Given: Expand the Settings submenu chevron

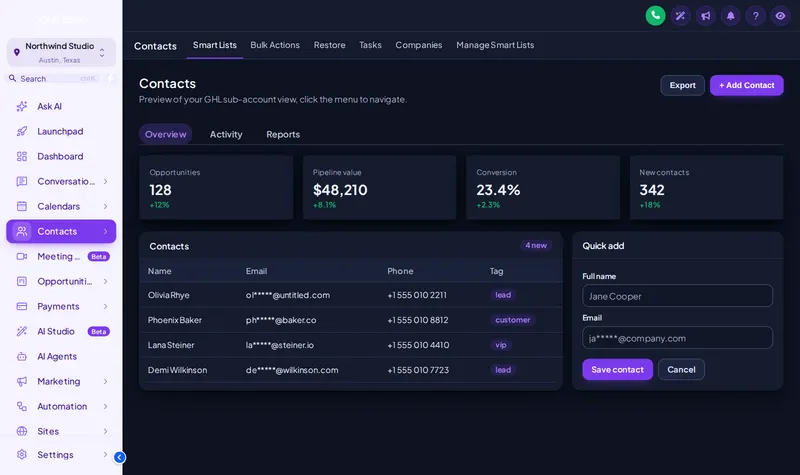Looking at the screenshot, I should point(105,454).
